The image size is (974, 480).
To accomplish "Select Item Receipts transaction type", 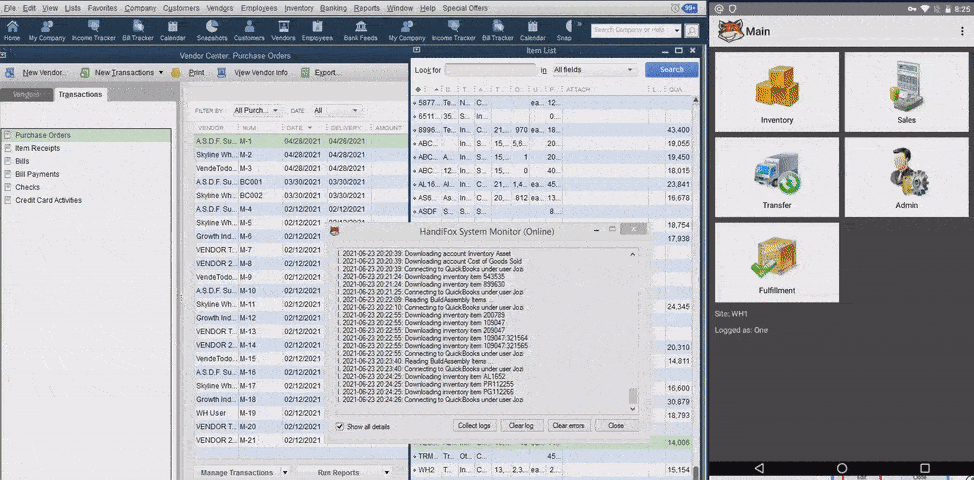I will click(86, 148).
